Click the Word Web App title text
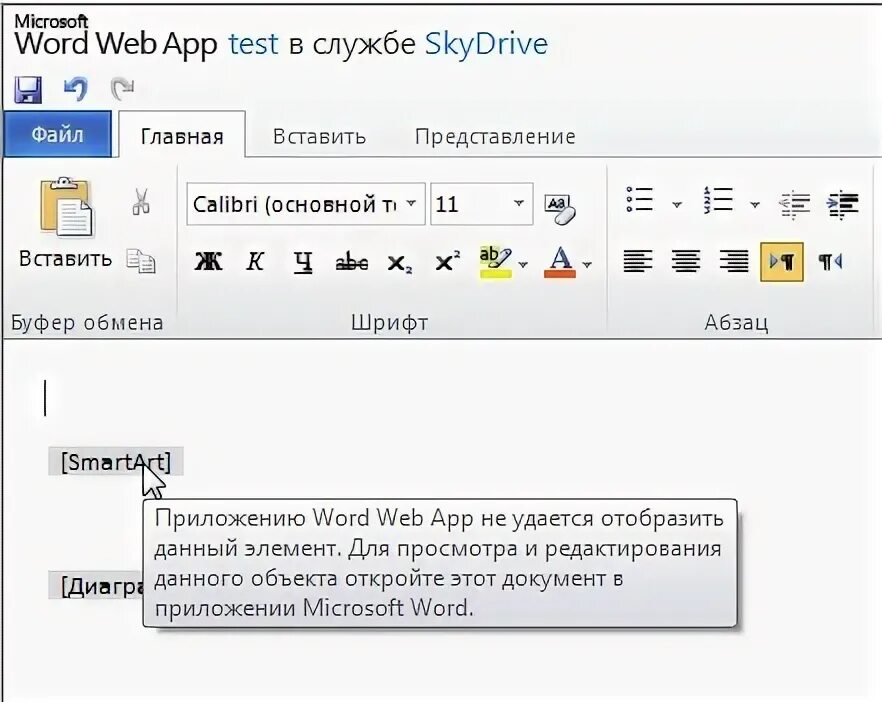Screen dimensions: 882x702 [115, 44]
